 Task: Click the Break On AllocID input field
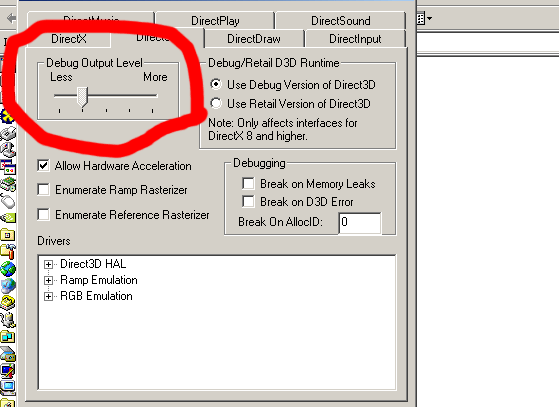pyautogui.click(x=360, y=223)
